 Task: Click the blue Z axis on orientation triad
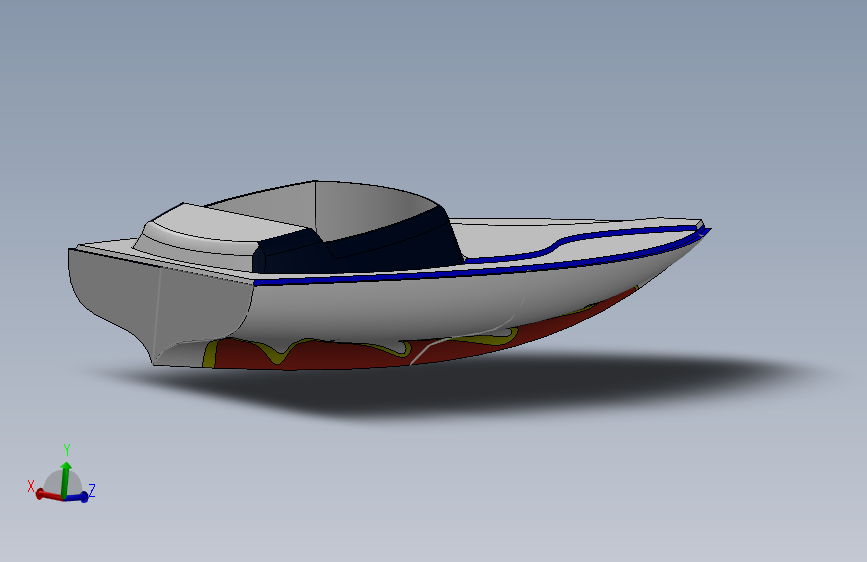[x=77, y=496]
